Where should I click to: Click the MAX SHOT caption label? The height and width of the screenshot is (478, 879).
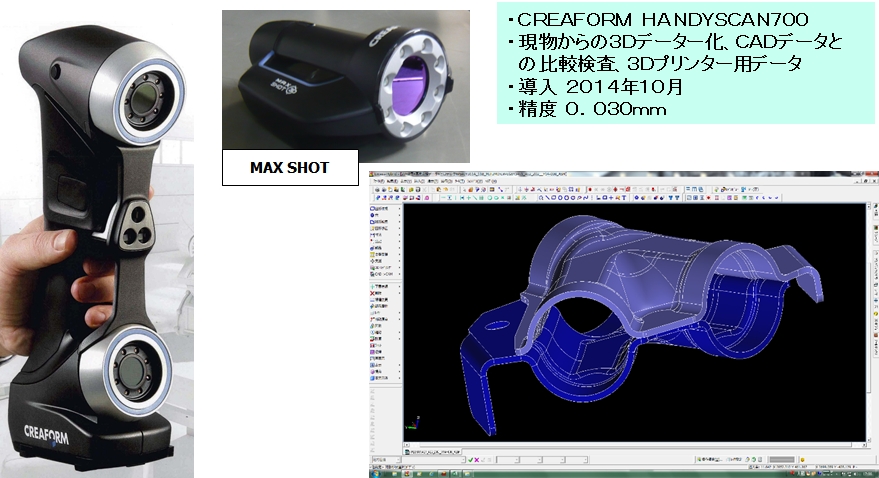point(290,168)
